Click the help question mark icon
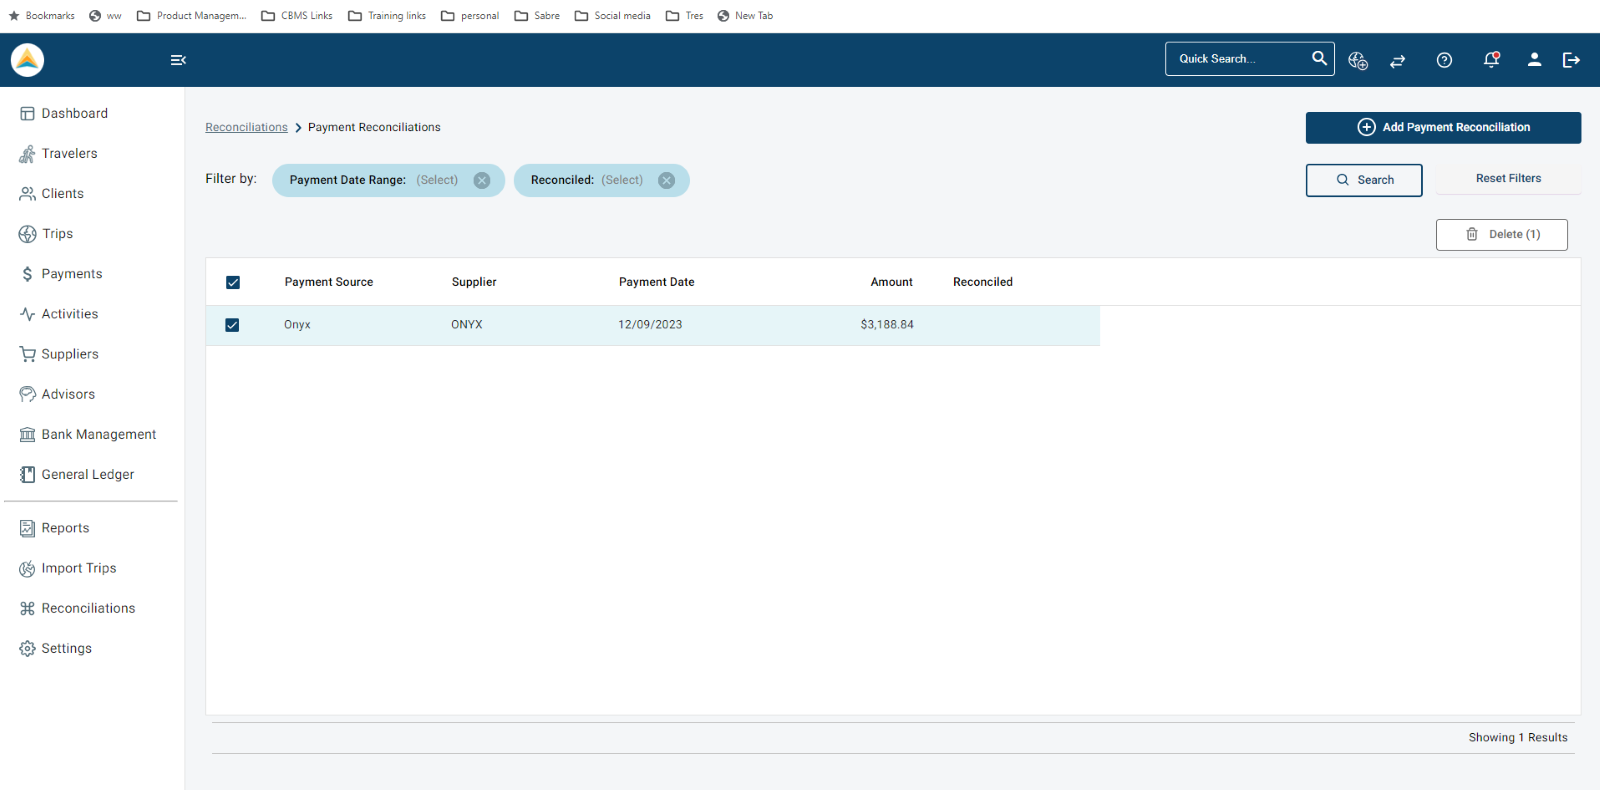Image resolution: width=1600 pixels, height=790 pixels. pyautogui.click(x=1444, y=60)
